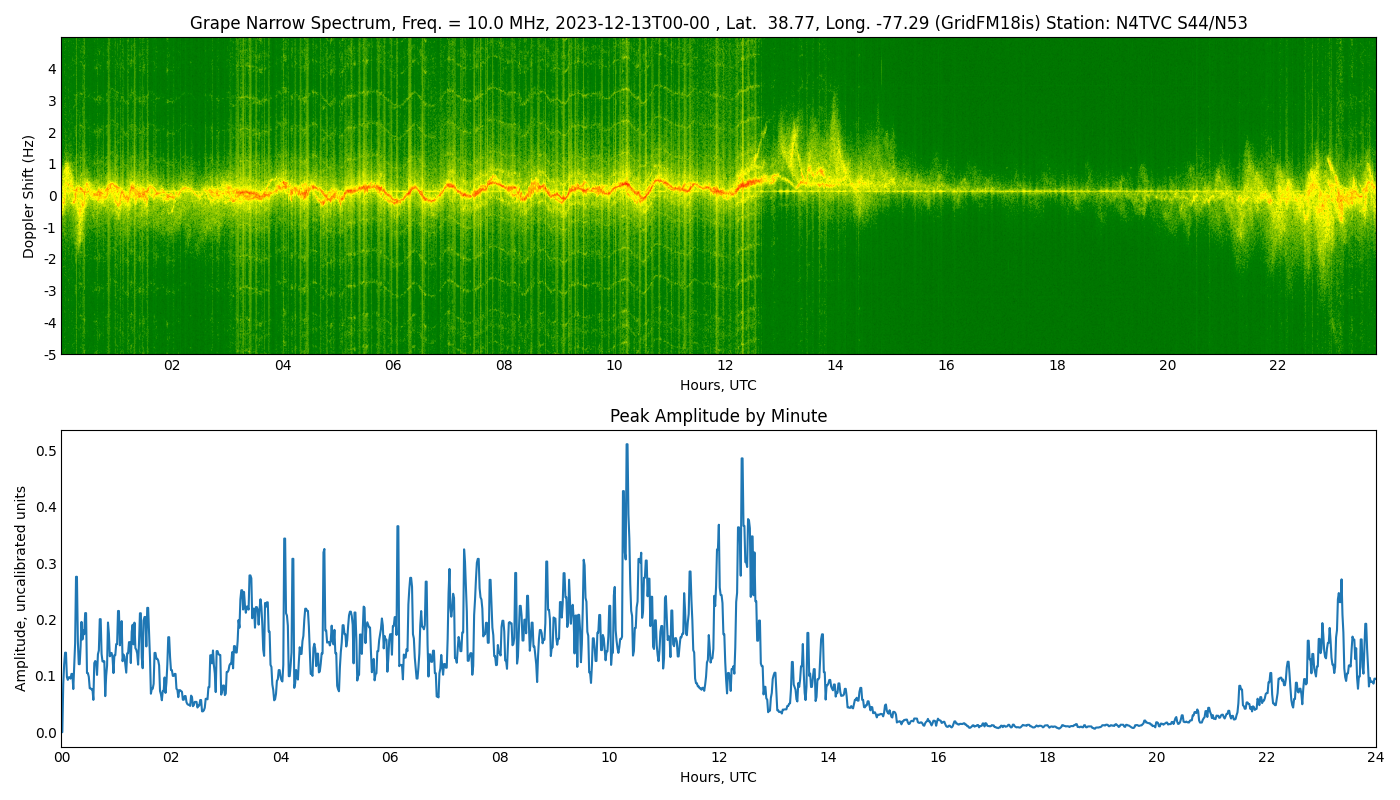Select the -5 Hz Doppler shift tick label
This screenshot has width=1400, height=800.
pos(47,354)
